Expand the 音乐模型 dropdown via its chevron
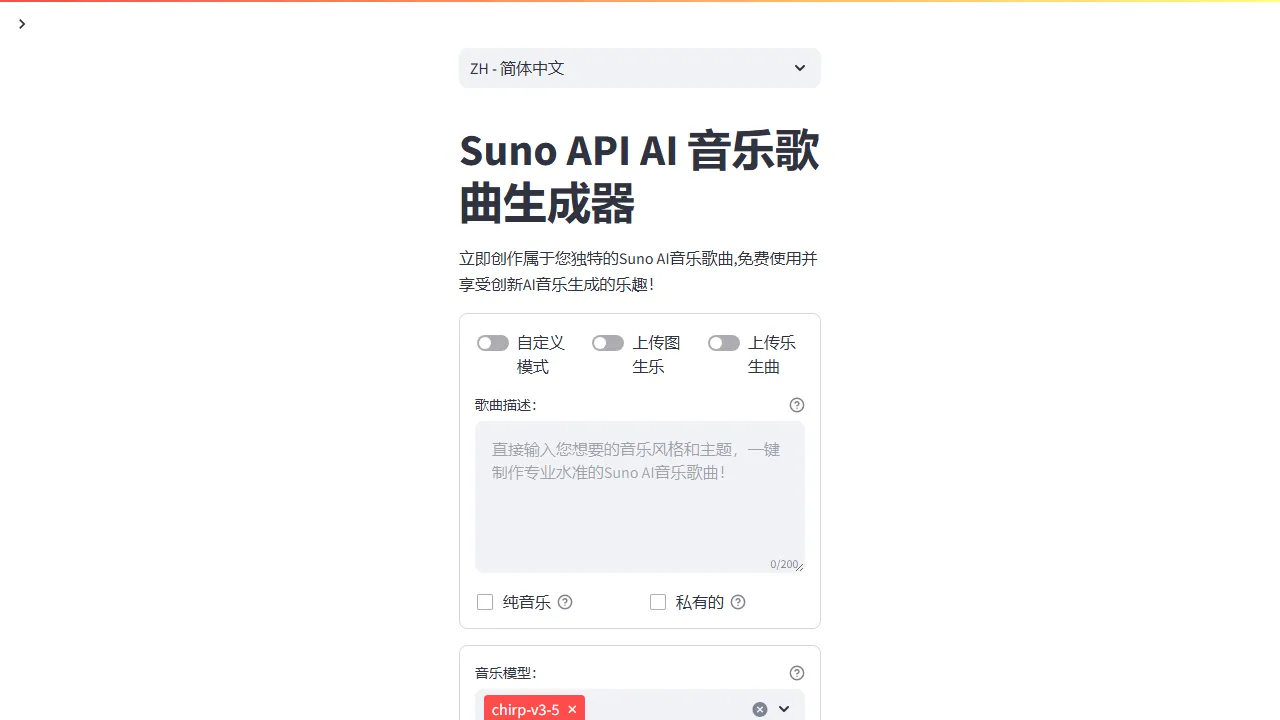The height and width of the screenshot is (720, 1280). point(784,709)
